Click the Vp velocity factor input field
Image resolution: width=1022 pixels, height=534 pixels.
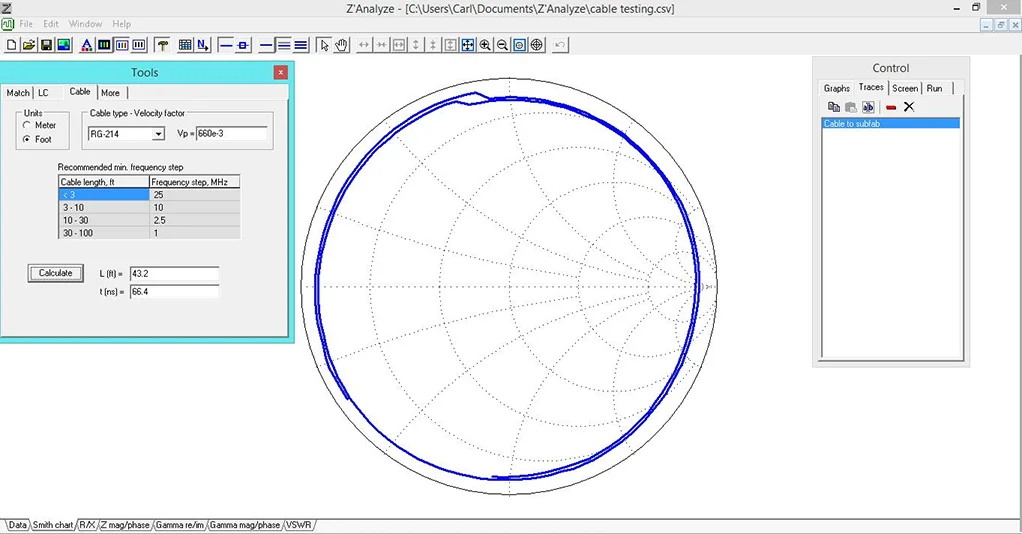(231, 134)
